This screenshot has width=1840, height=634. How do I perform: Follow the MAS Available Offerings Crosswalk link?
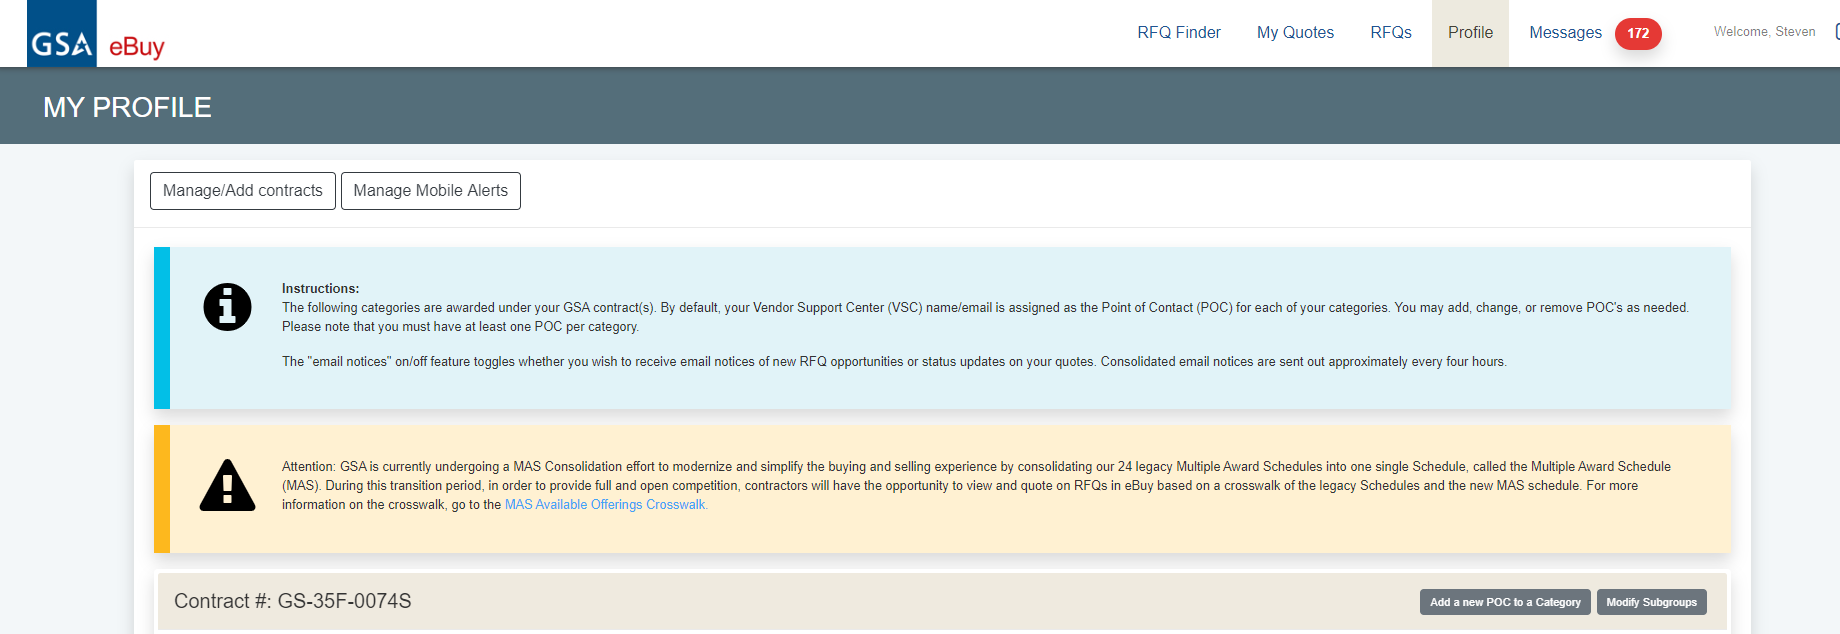coord(606,505)
